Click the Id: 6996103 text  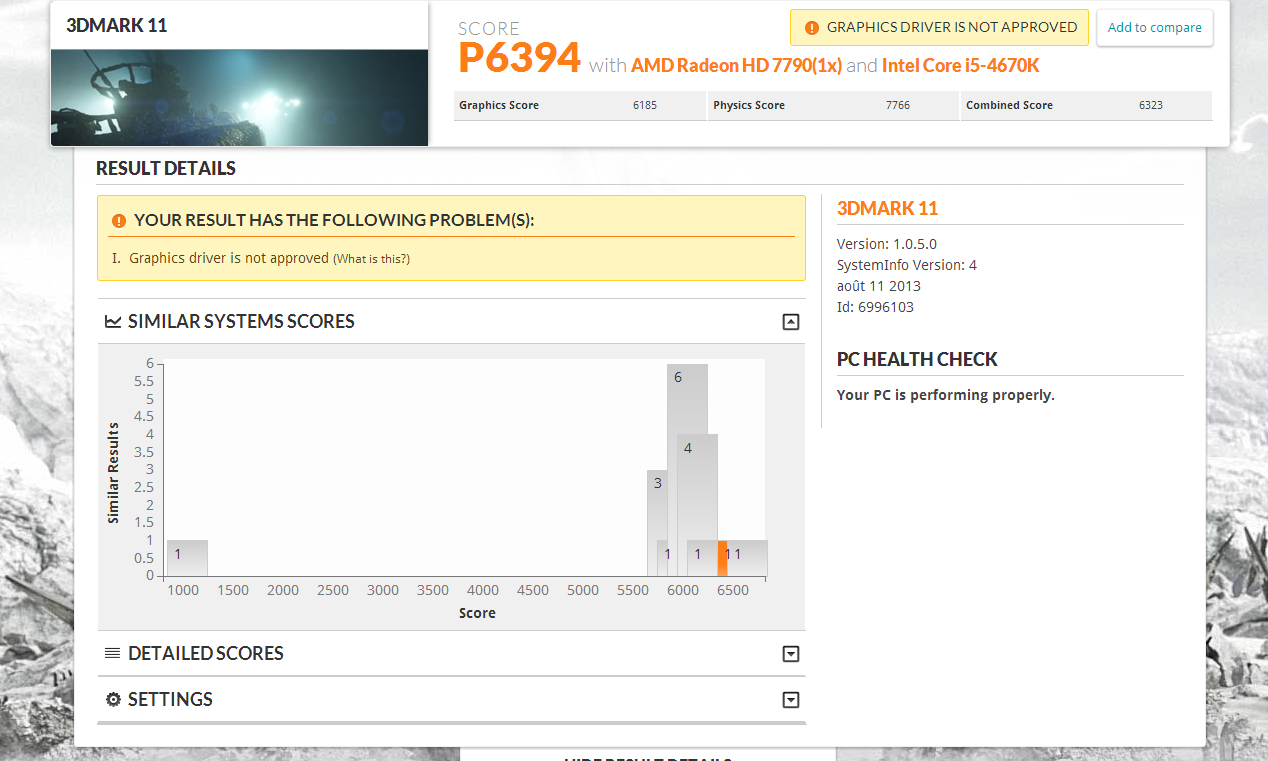click(875, 307)
